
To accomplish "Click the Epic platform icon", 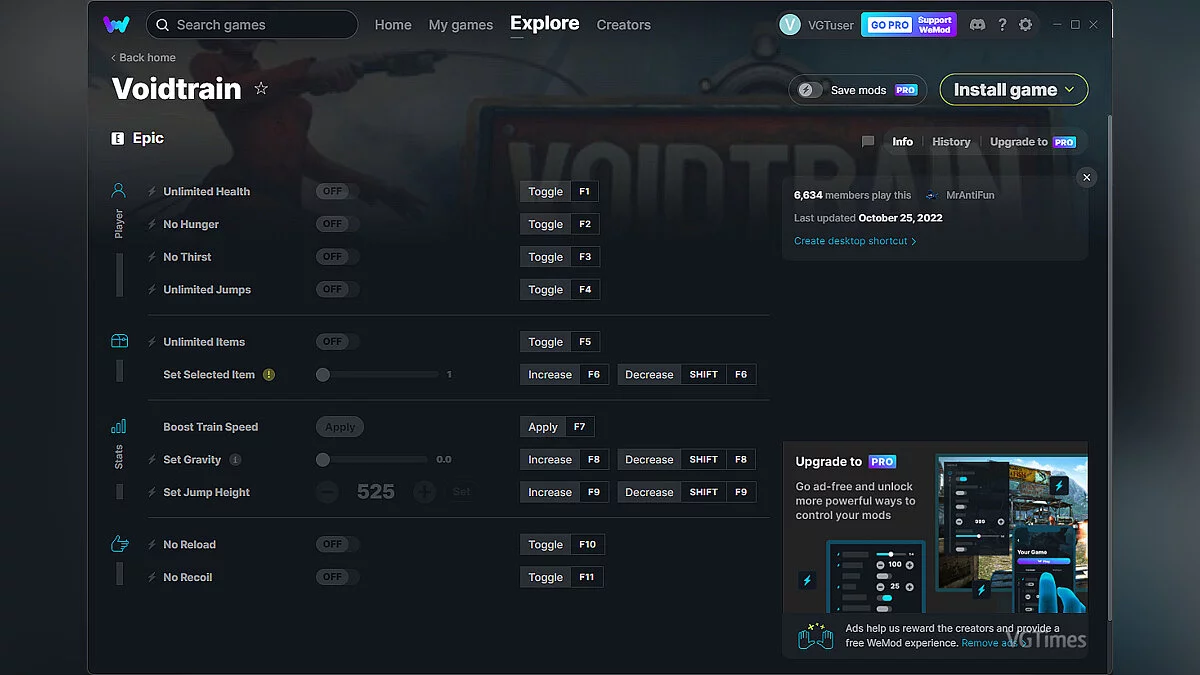I will [118, 139].
